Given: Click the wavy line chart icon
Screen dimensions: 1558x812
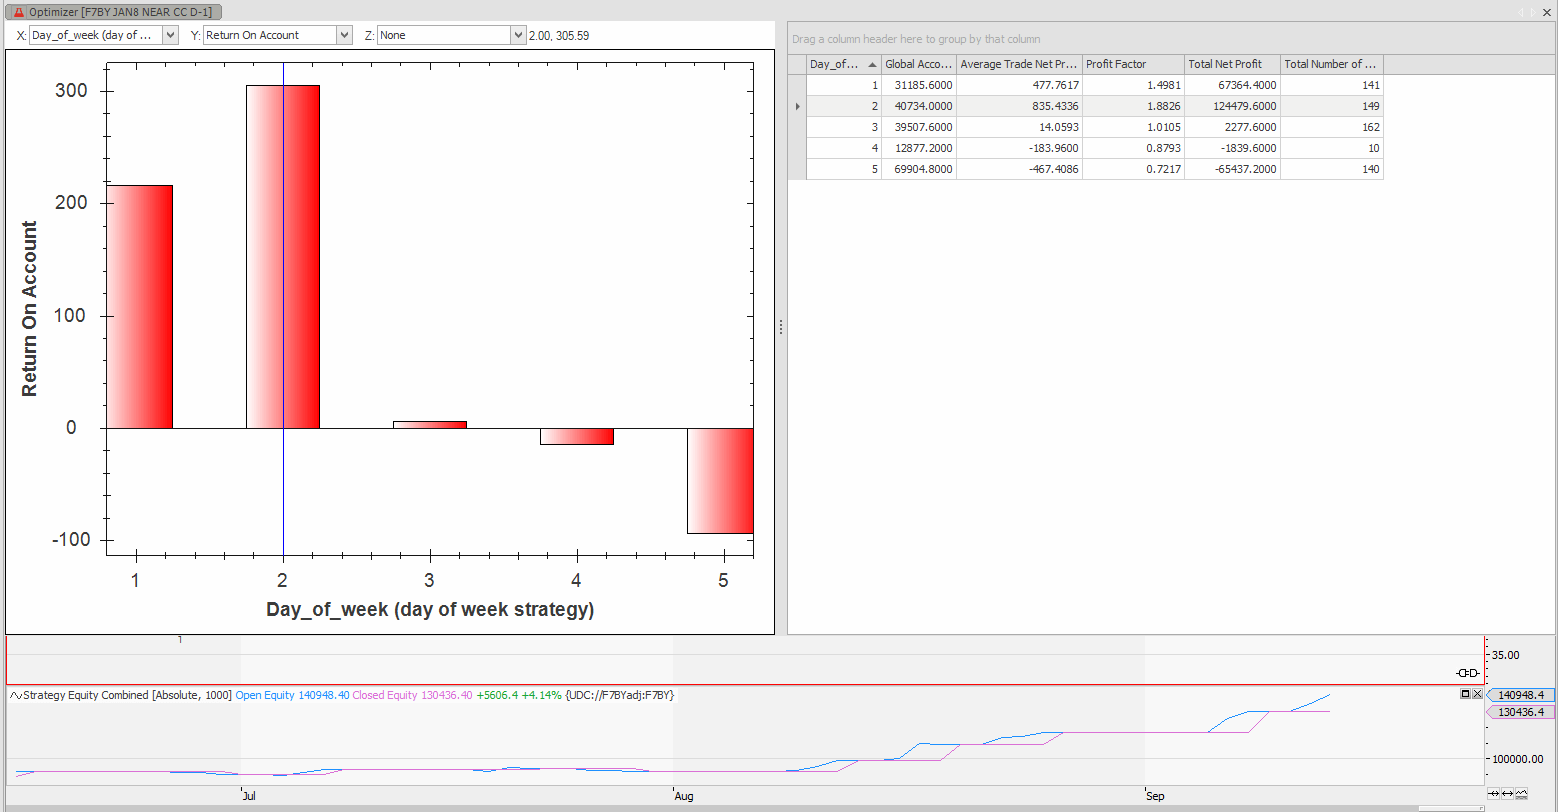Looking at the screenshot, I should tap(1521, 794).
